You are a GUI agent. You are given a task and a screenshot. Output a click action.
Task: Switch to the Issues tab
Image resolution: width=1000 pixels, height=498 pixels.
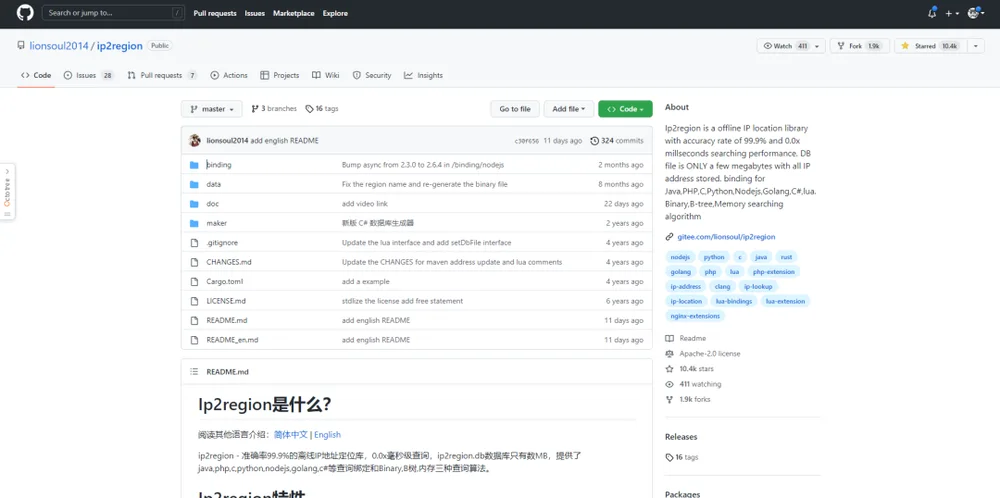[89, 75]
